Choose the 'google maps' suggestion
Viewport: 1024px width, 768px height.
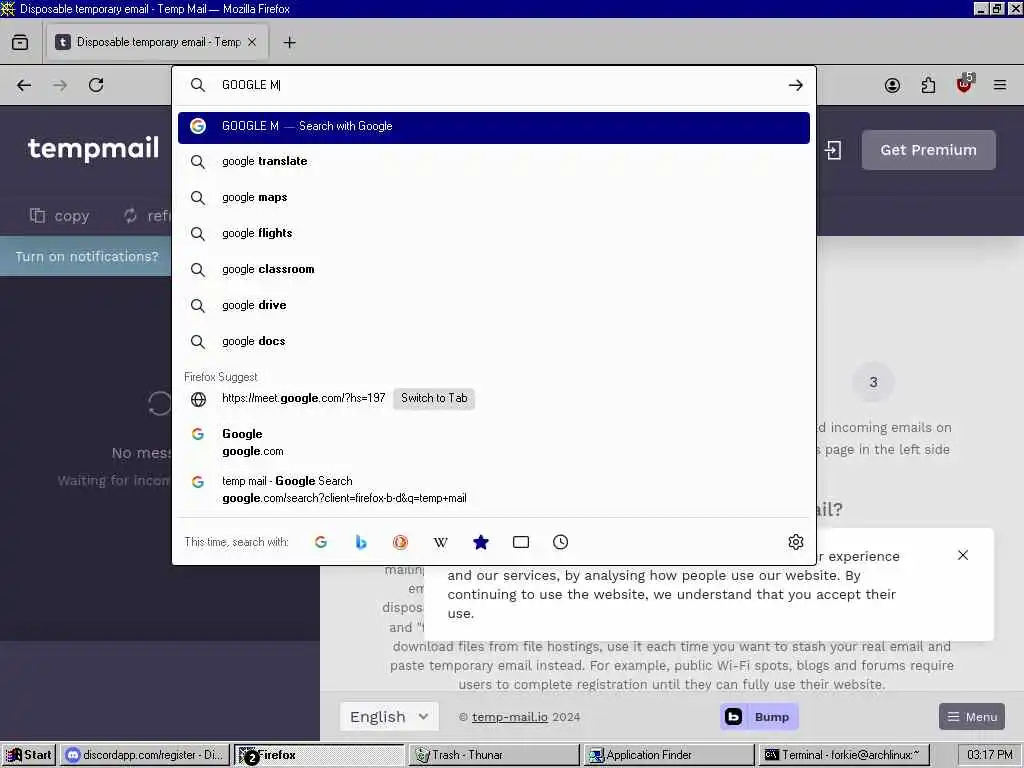coord(494,197)
